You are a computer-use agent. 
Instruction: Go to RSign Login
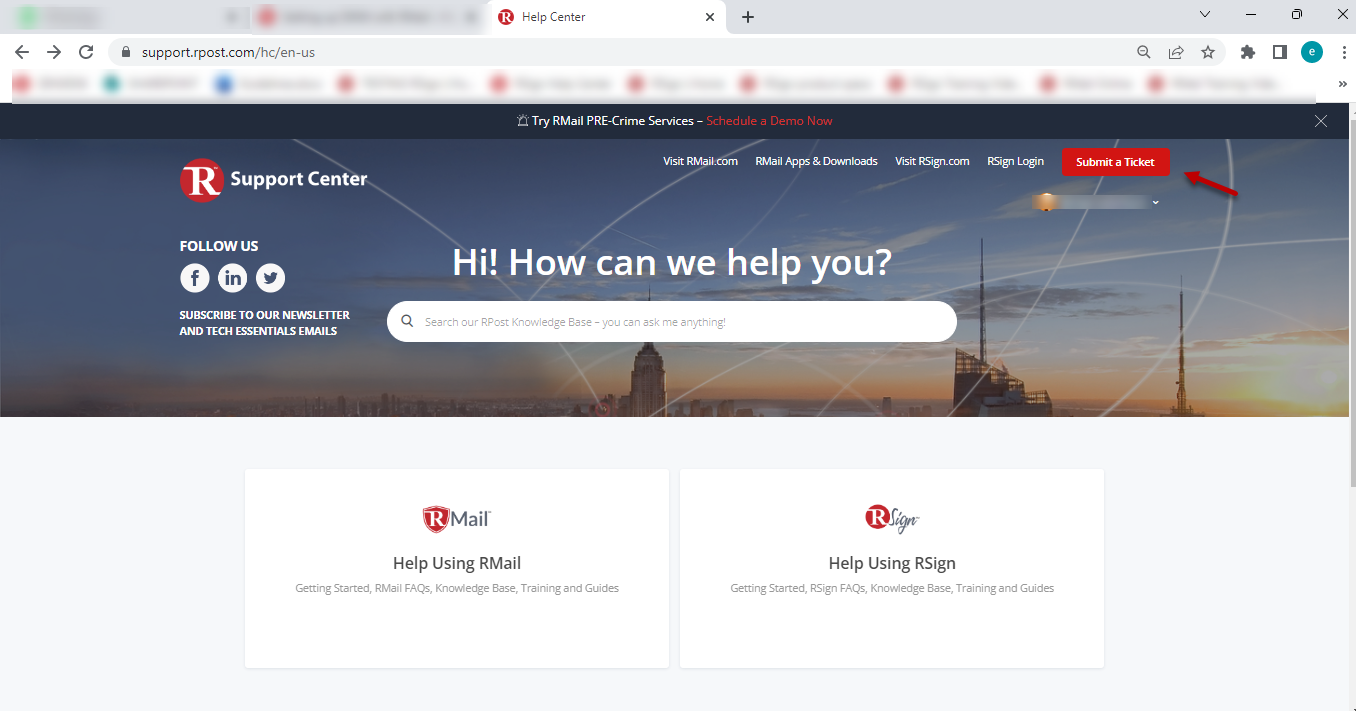coord(1015,161)
